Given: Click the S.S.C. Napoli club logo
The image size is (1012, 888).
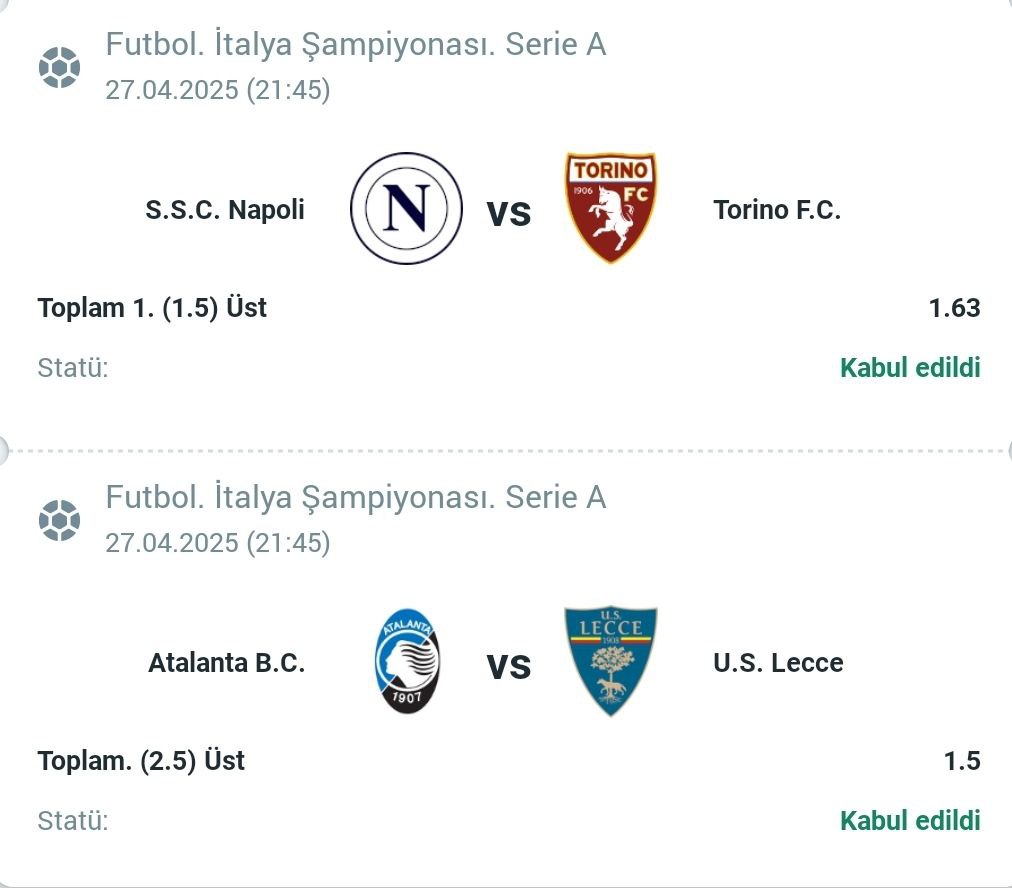Looking at the screenshot, I should tap(407, 208).
